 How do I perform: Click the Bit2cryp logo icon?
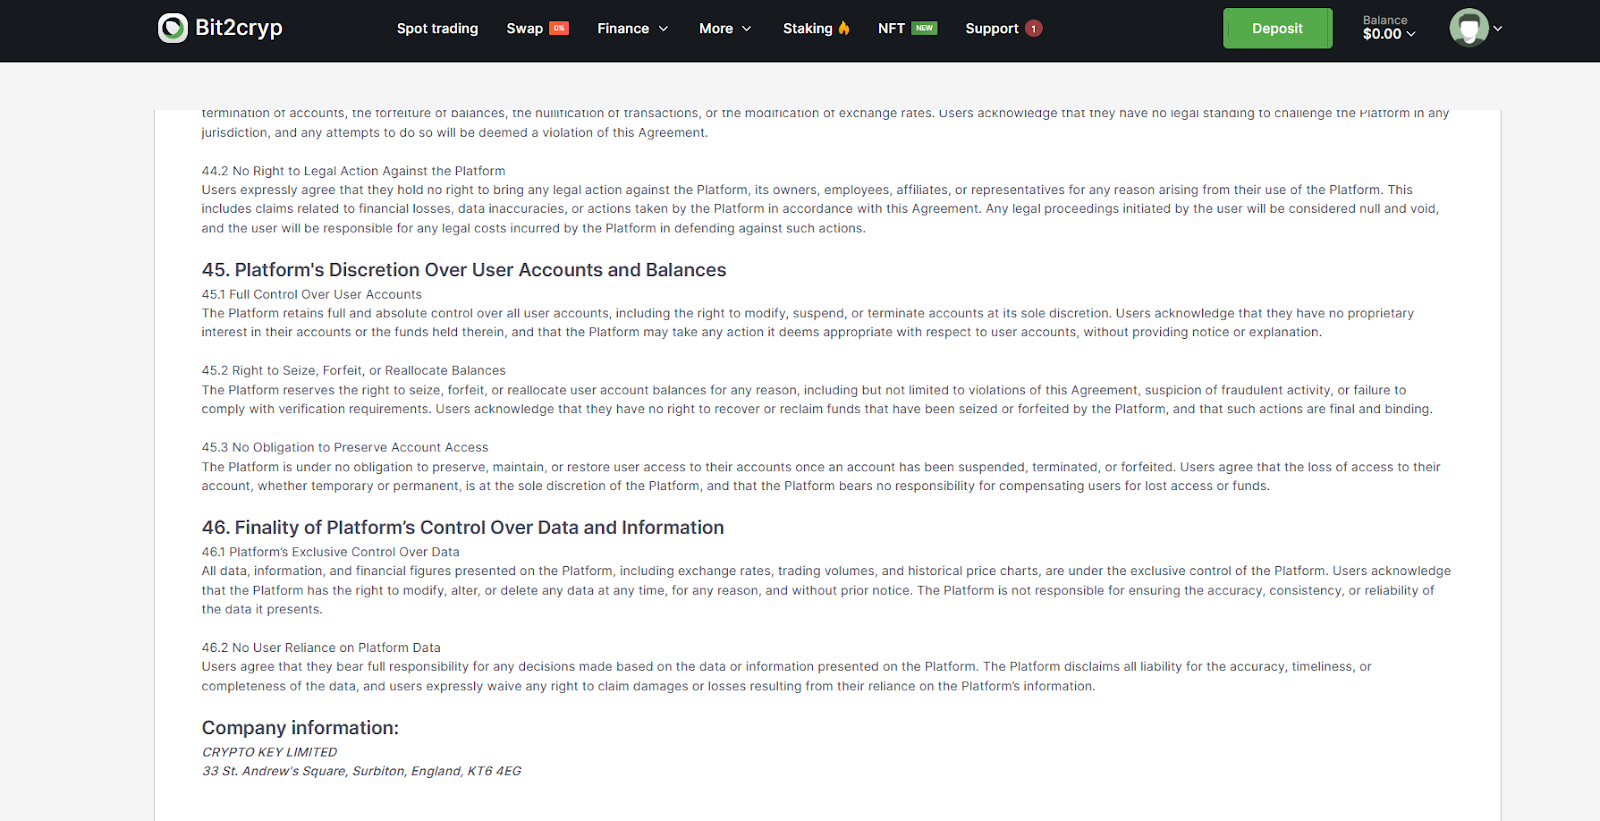tap(173, 28)
